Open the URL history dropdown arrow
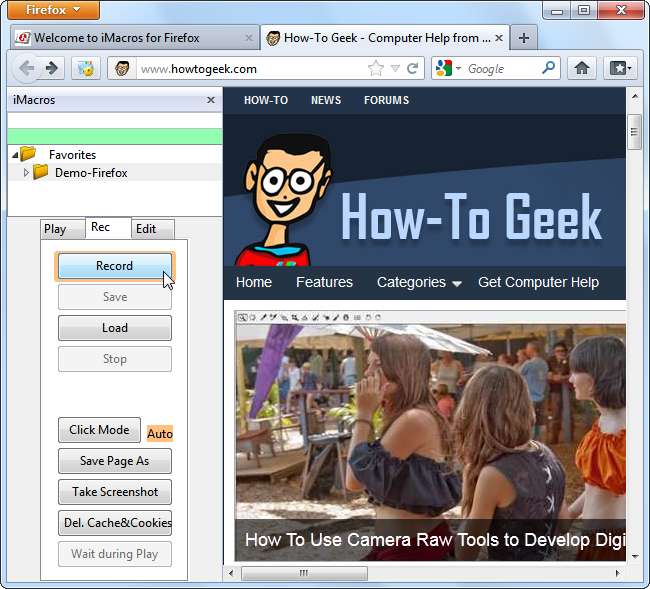Viewport: 650px width, 589px height. coord(395,68)
